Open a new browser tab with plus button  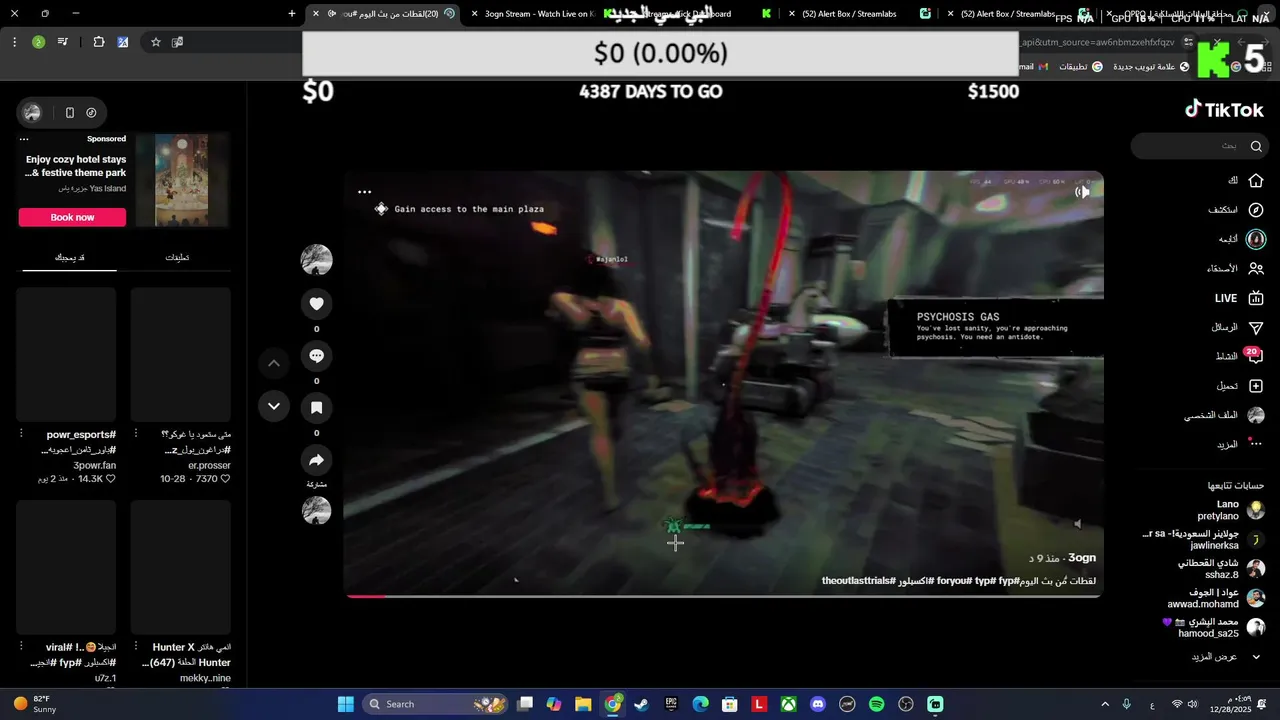[x=292, y=13]
